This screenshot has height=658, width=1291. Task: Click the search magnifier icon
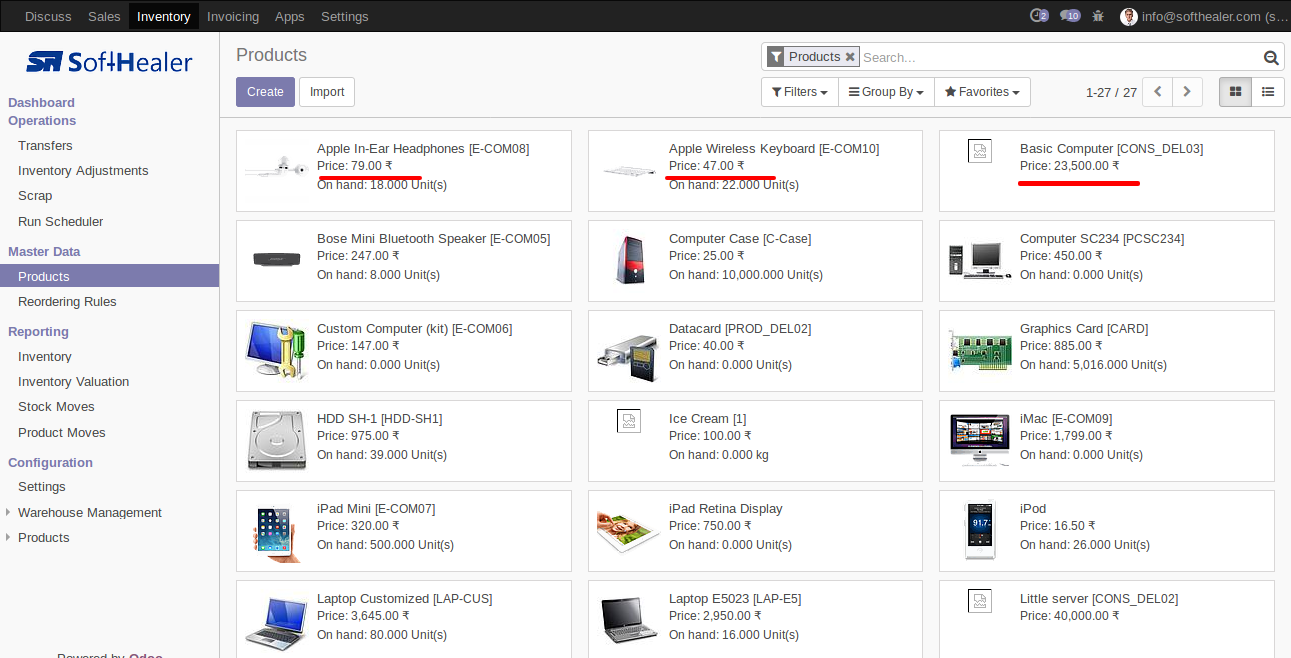point(1271,58)
